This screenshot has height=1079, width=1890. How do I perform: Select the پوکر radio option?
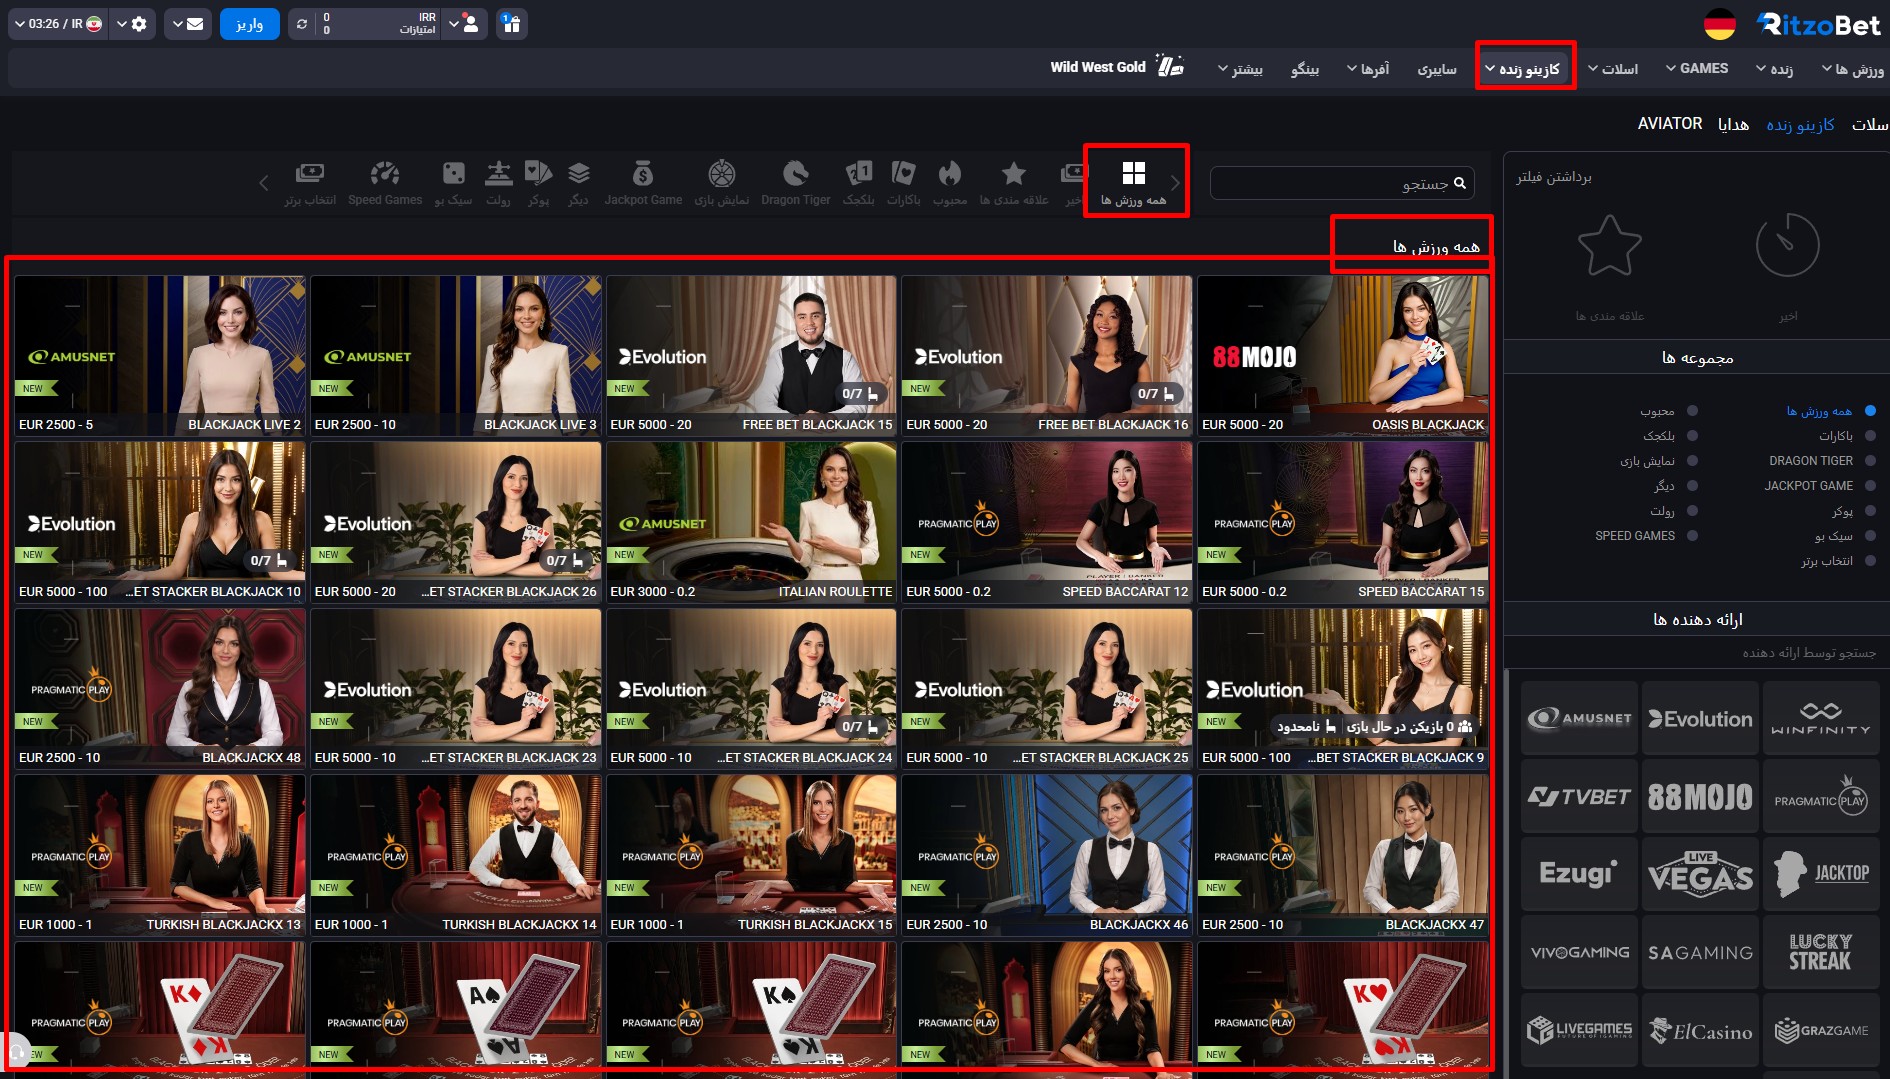click(x=1870, y=511)
